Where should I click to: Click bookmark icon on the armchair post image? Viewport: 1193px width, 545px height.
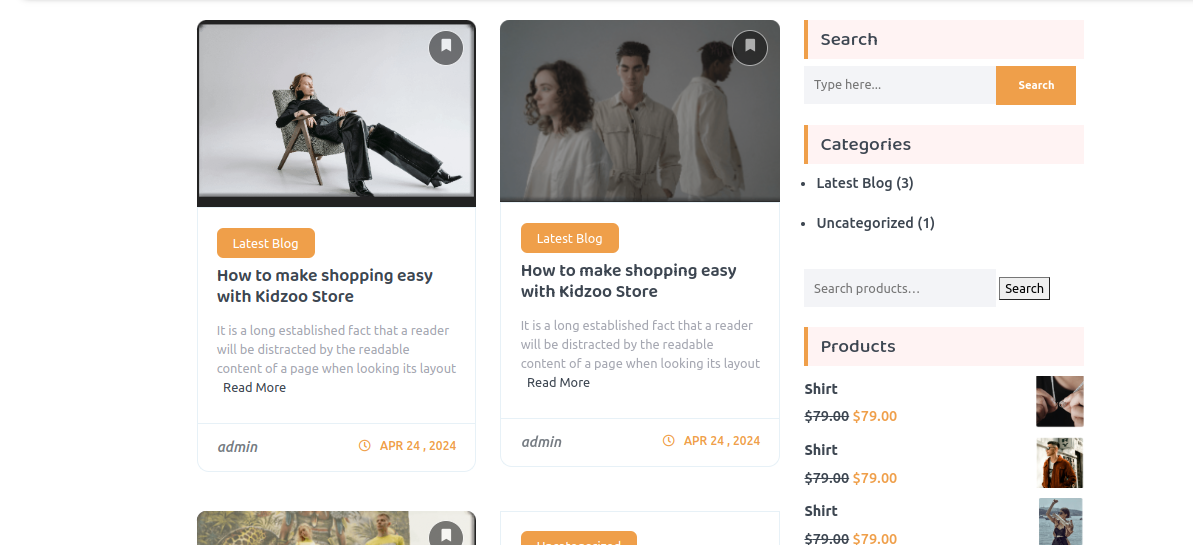446,47
